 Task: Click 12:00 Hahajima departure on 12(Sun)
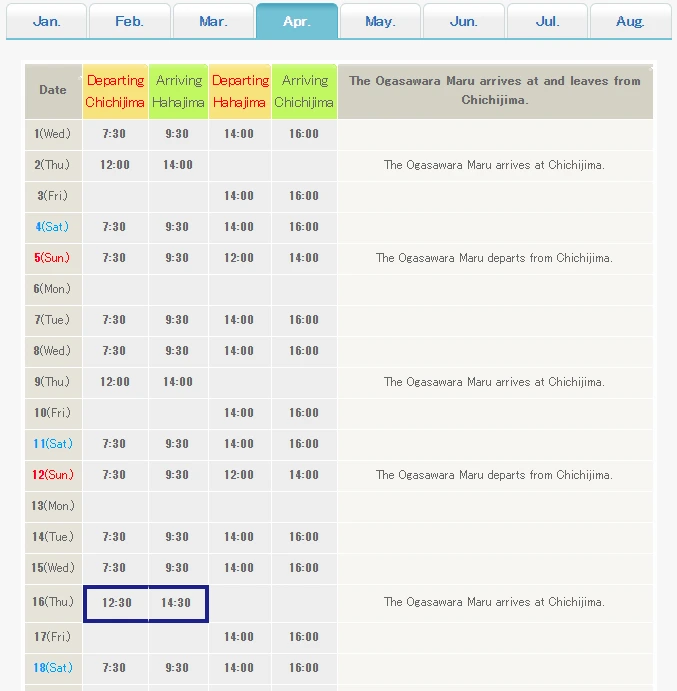[x=239, y=475]
